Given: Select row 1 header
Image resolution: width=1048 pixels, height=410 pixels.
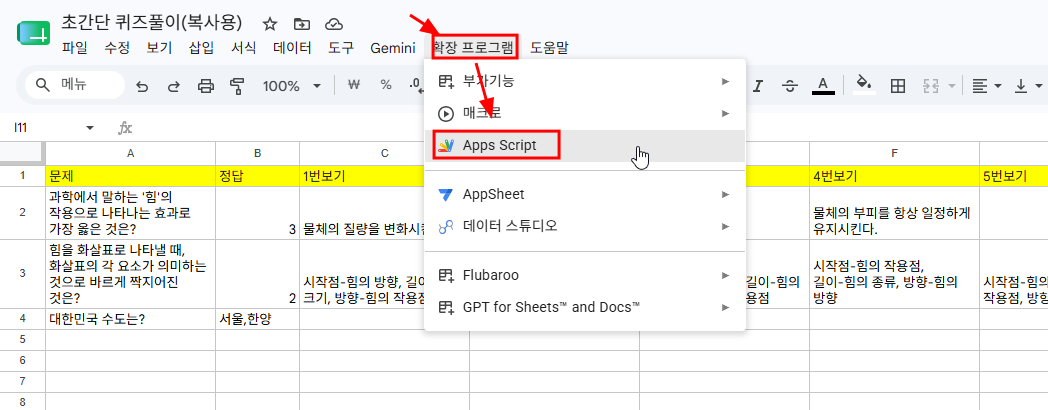Looking at the screenshot, I should (x=22, y=176).
